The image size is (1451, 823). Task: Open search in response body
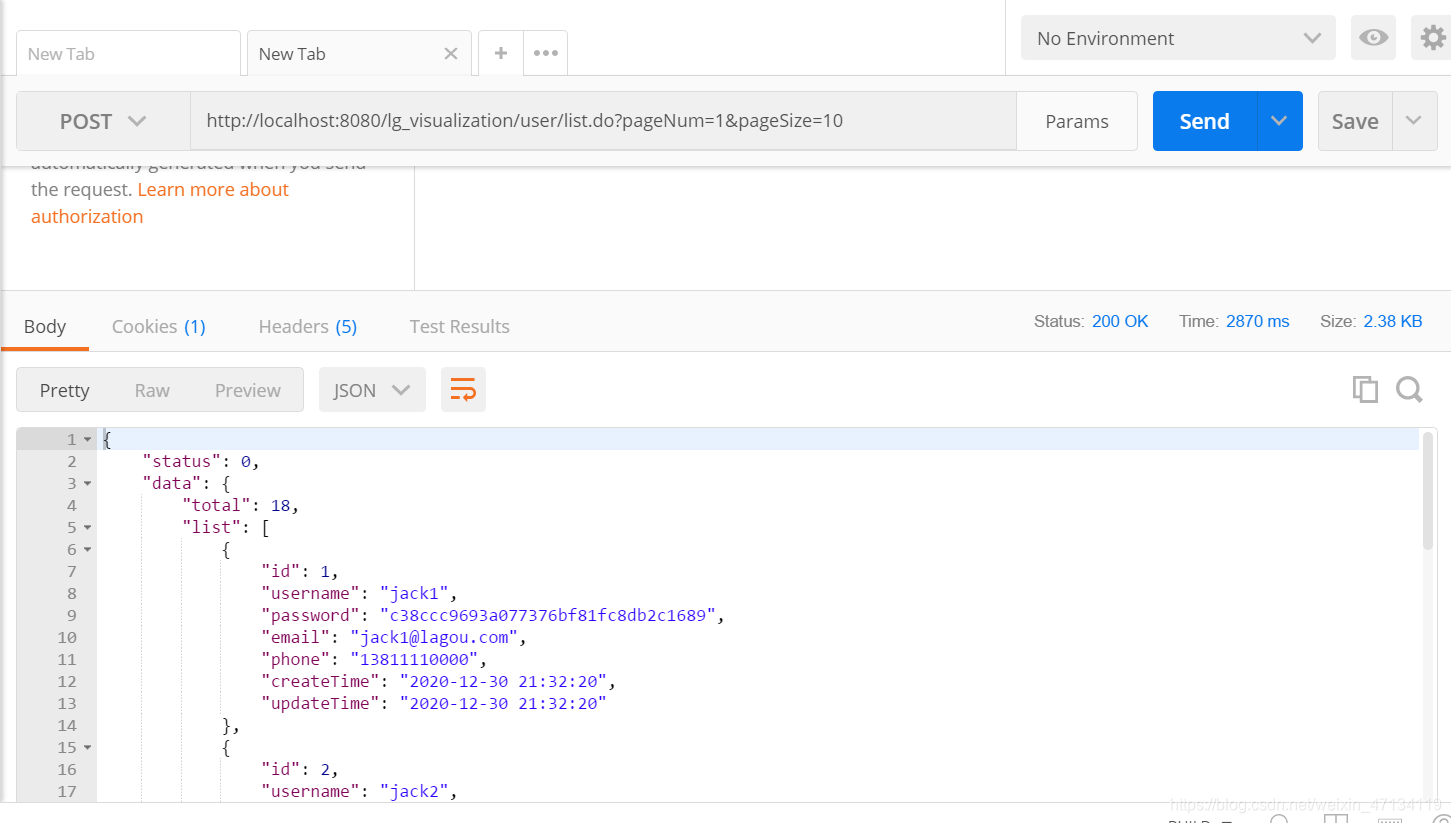point(1409,389)
